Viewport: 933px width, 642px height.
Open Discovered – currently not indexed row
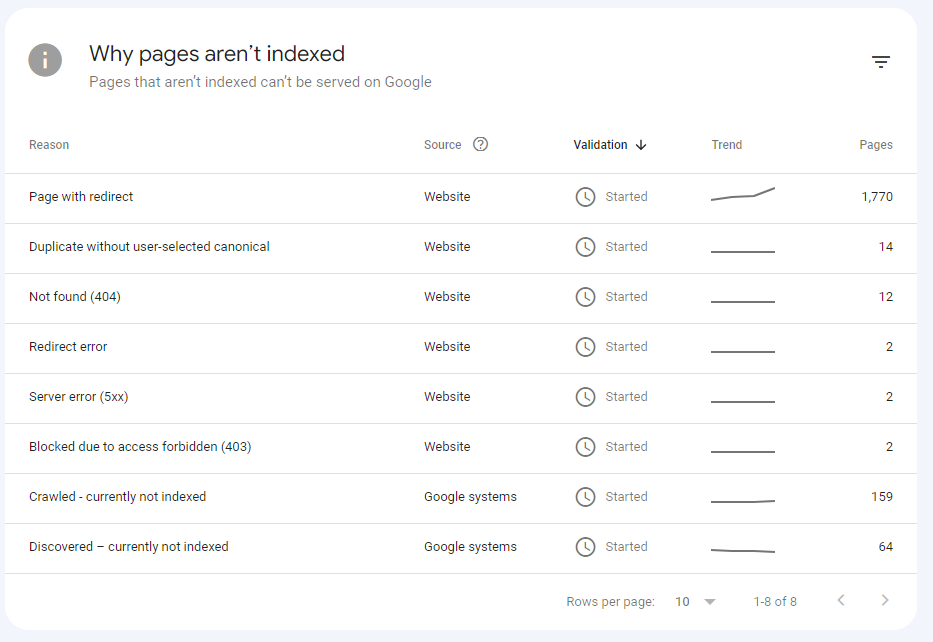[x=128, y=547]
